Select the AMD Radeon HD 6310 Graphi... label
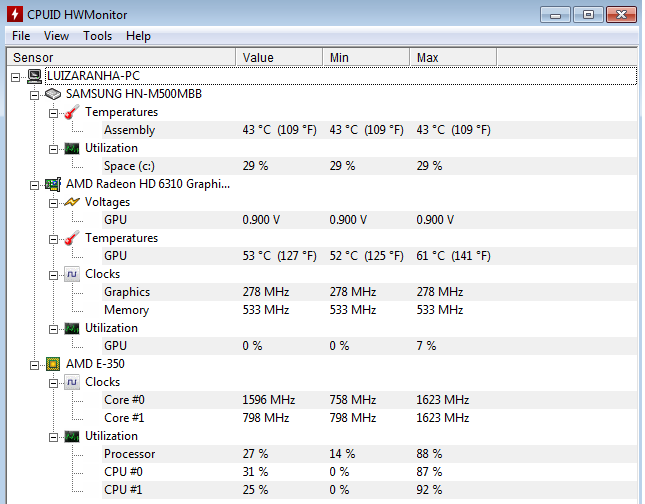This screenshot has height=504, width=645. coord(148,184)
